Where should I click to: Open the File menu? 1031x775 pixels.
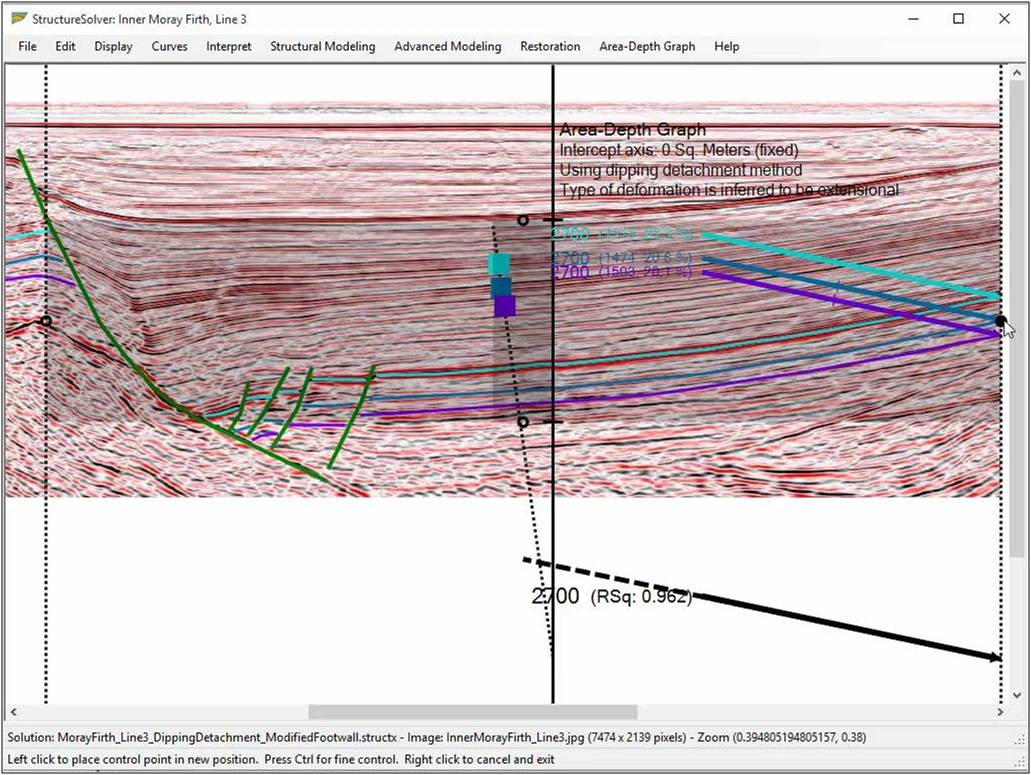point(27,46)
